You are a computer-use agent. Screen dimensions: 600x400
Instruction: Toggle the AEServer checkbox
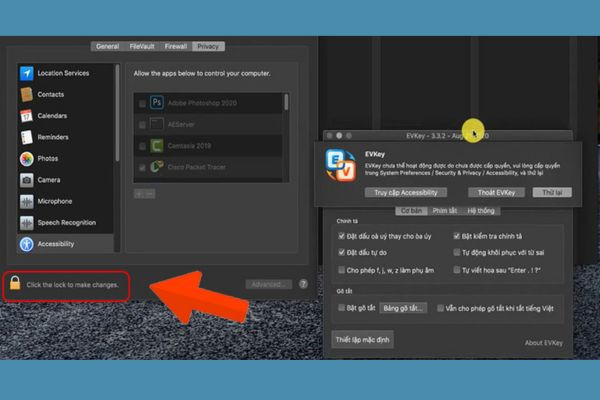(x=142, y=125)
